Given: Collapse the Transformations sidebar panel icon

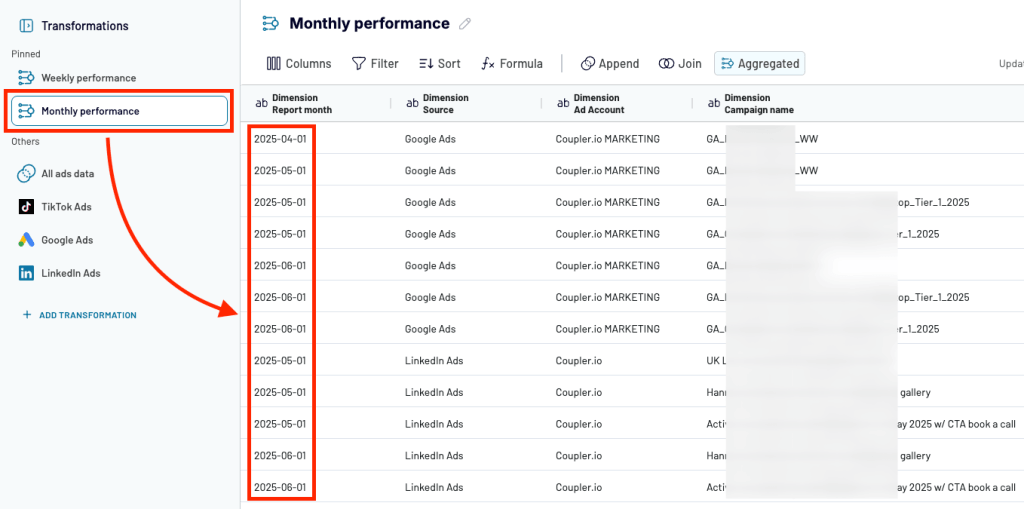Looking at the screenshot, I should (x=26, y=26).
